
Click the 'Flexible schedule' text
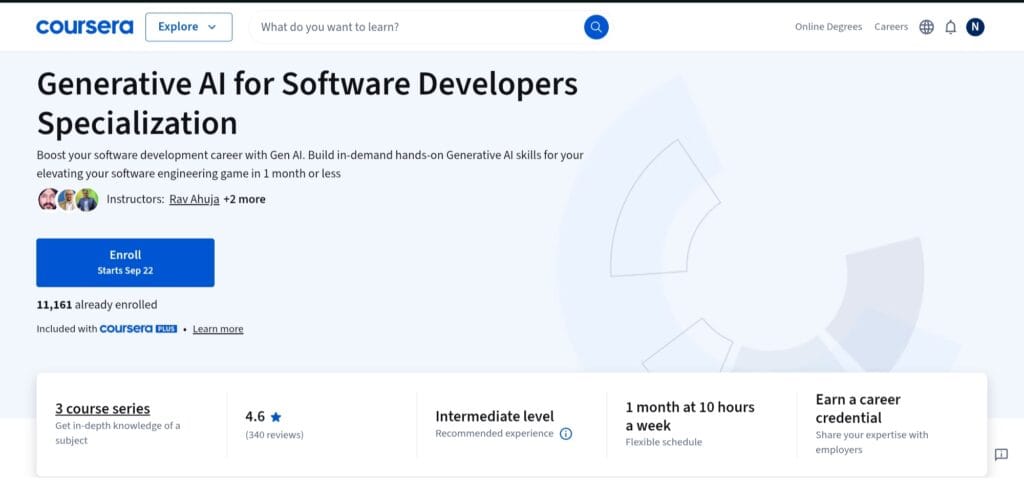664,442
